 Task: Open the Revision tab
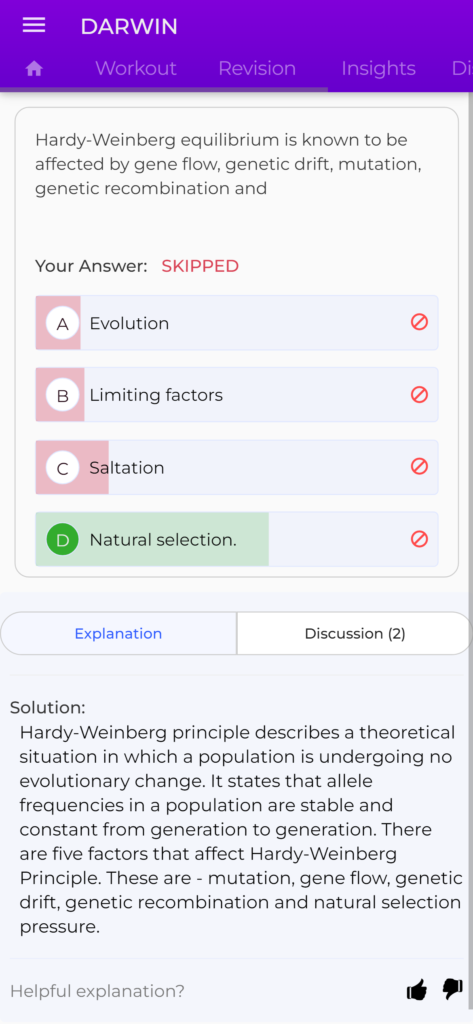click(x=257, y=69)
